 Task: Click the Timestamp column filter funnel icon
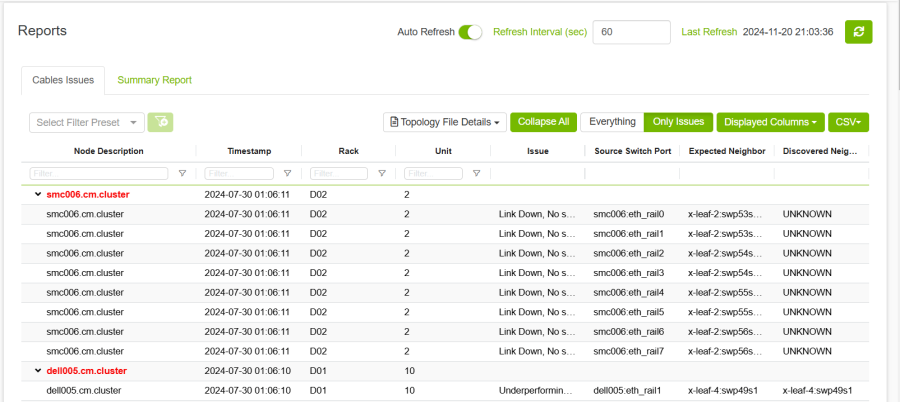point(287,173)
